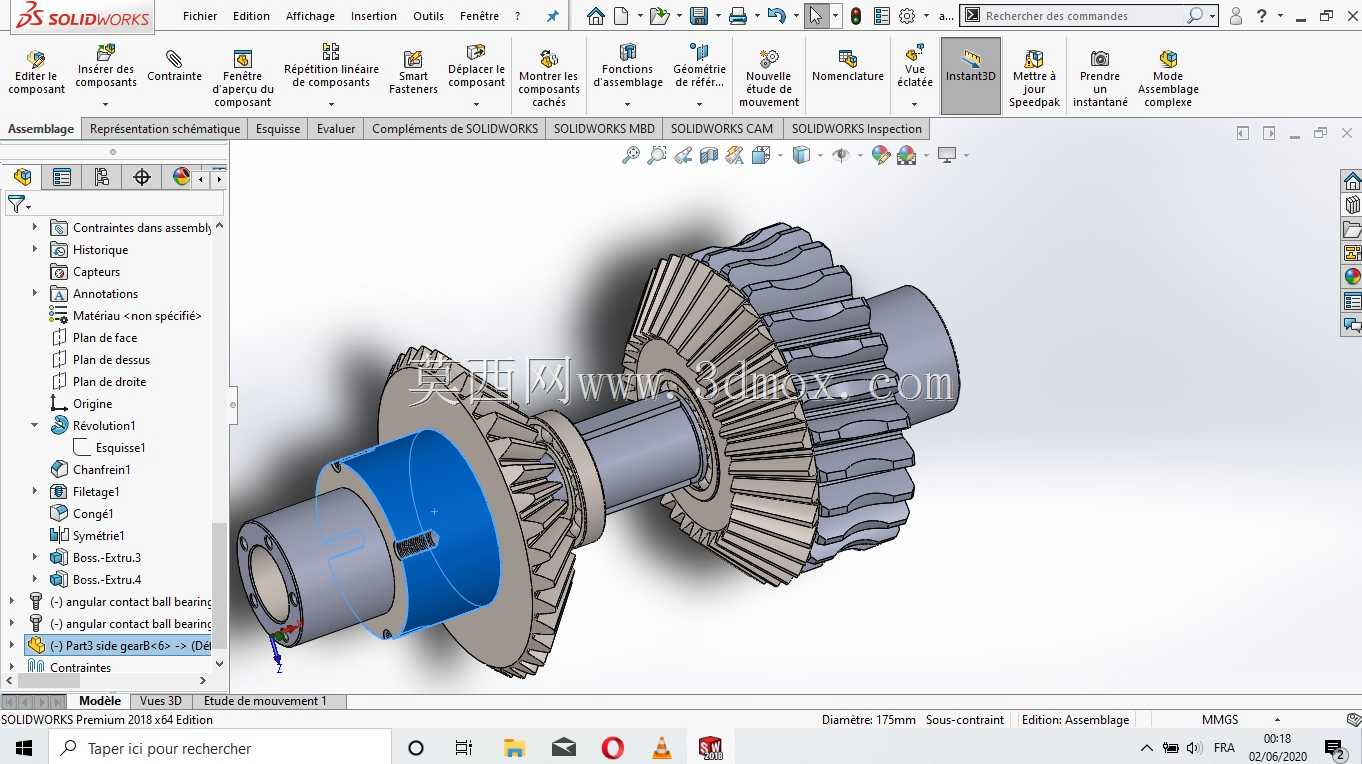1362x764 pixels.
Task: Enable Mode Assemblage complexe
Action: (1168, 78)
